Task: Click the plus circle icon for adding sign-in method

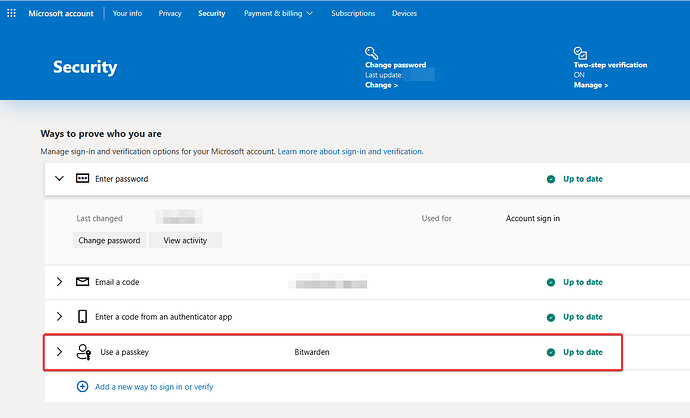Action: click(82, 386)
